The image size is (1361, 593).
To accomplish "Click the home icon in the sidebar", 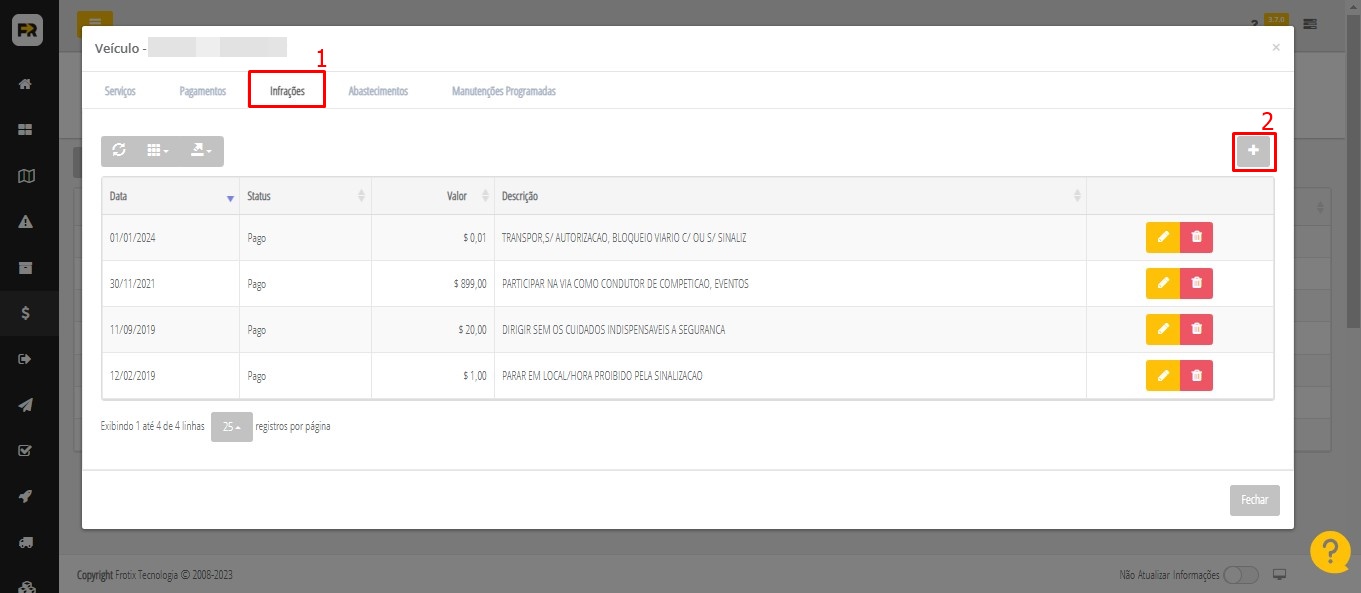I will [27, 84].
